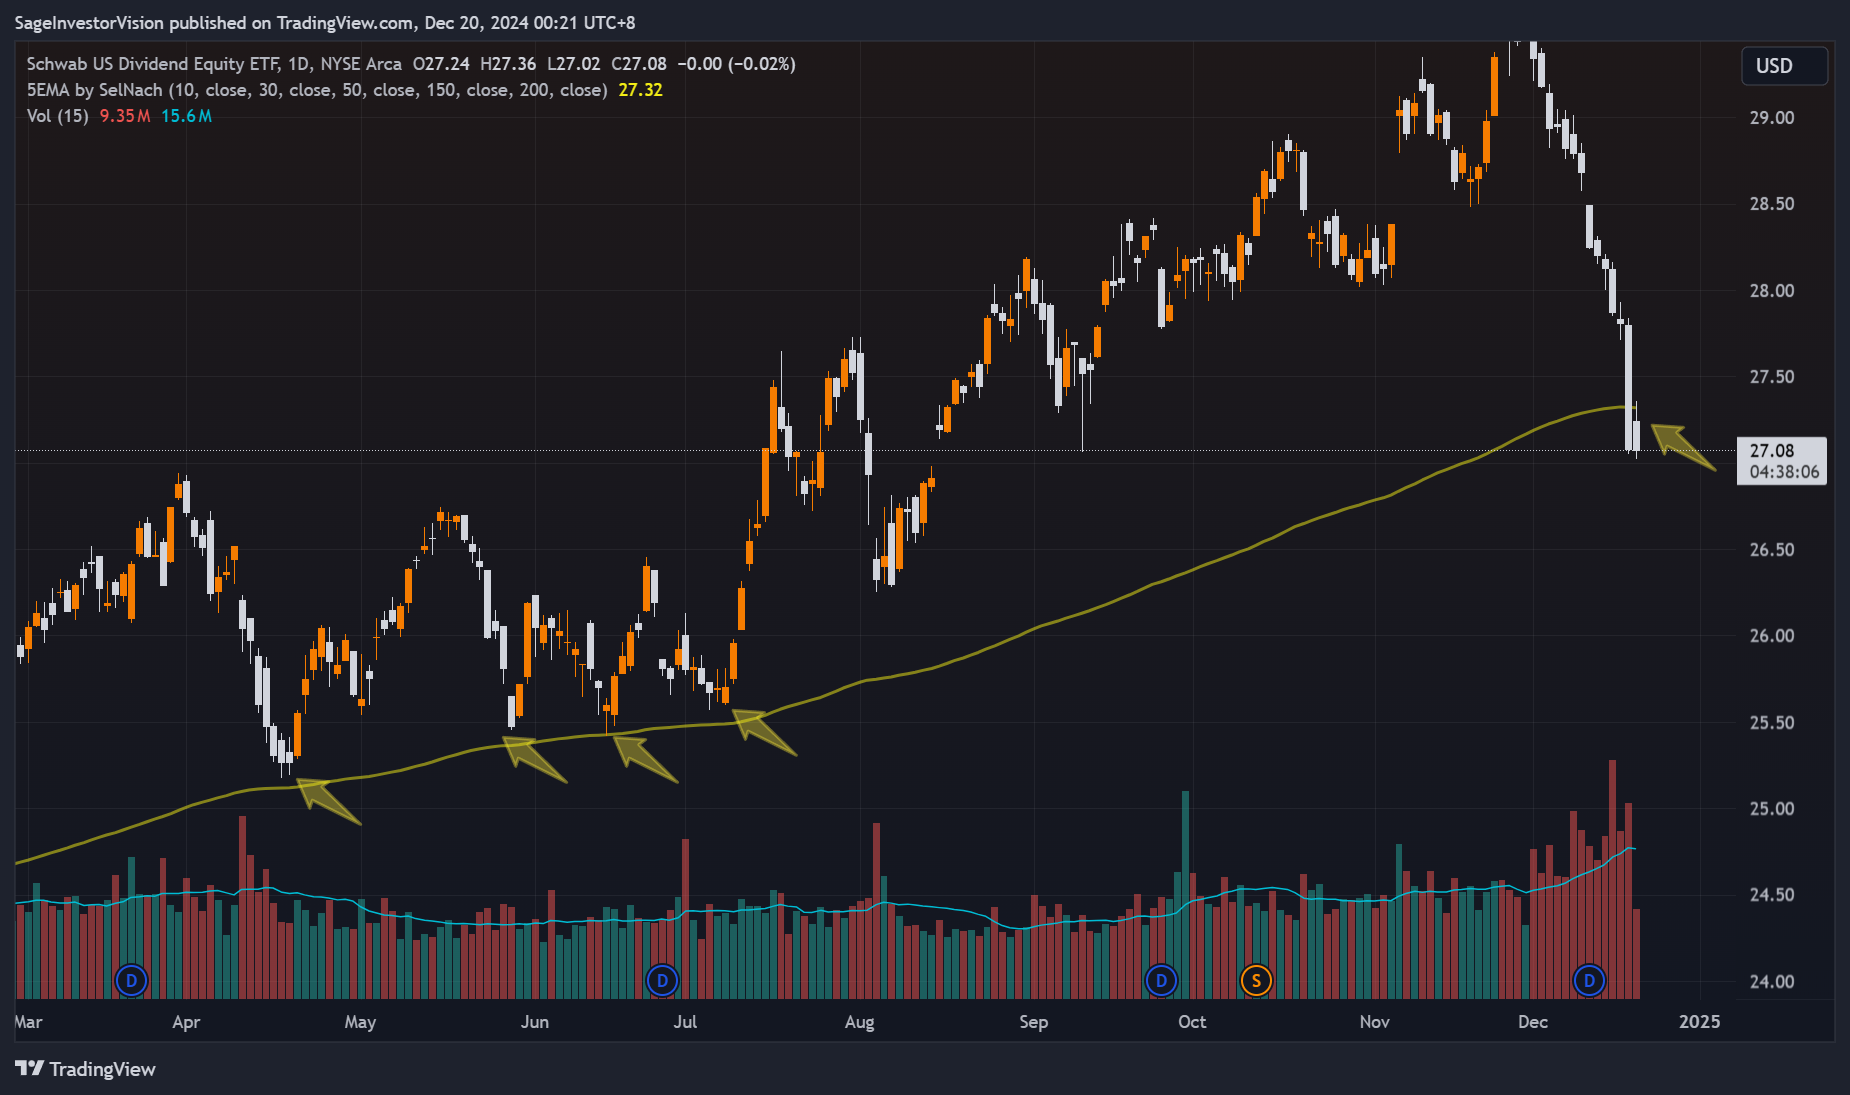The height and width of the screenshot is (1095, 1850).
Task: Click the 26.00 price axis label
Action: (1771, 636)
